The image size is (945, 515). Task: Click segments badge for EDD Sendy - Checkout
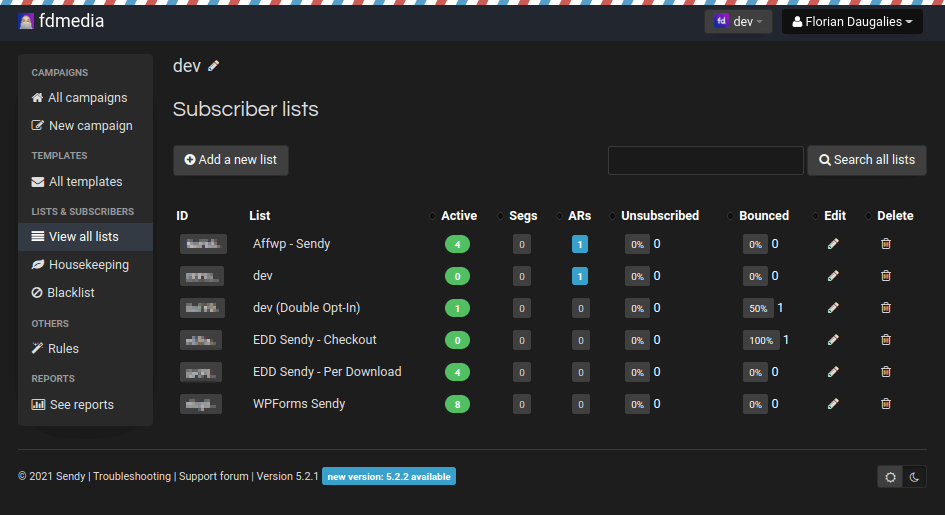pyautogui.click(x=522, y=340)
